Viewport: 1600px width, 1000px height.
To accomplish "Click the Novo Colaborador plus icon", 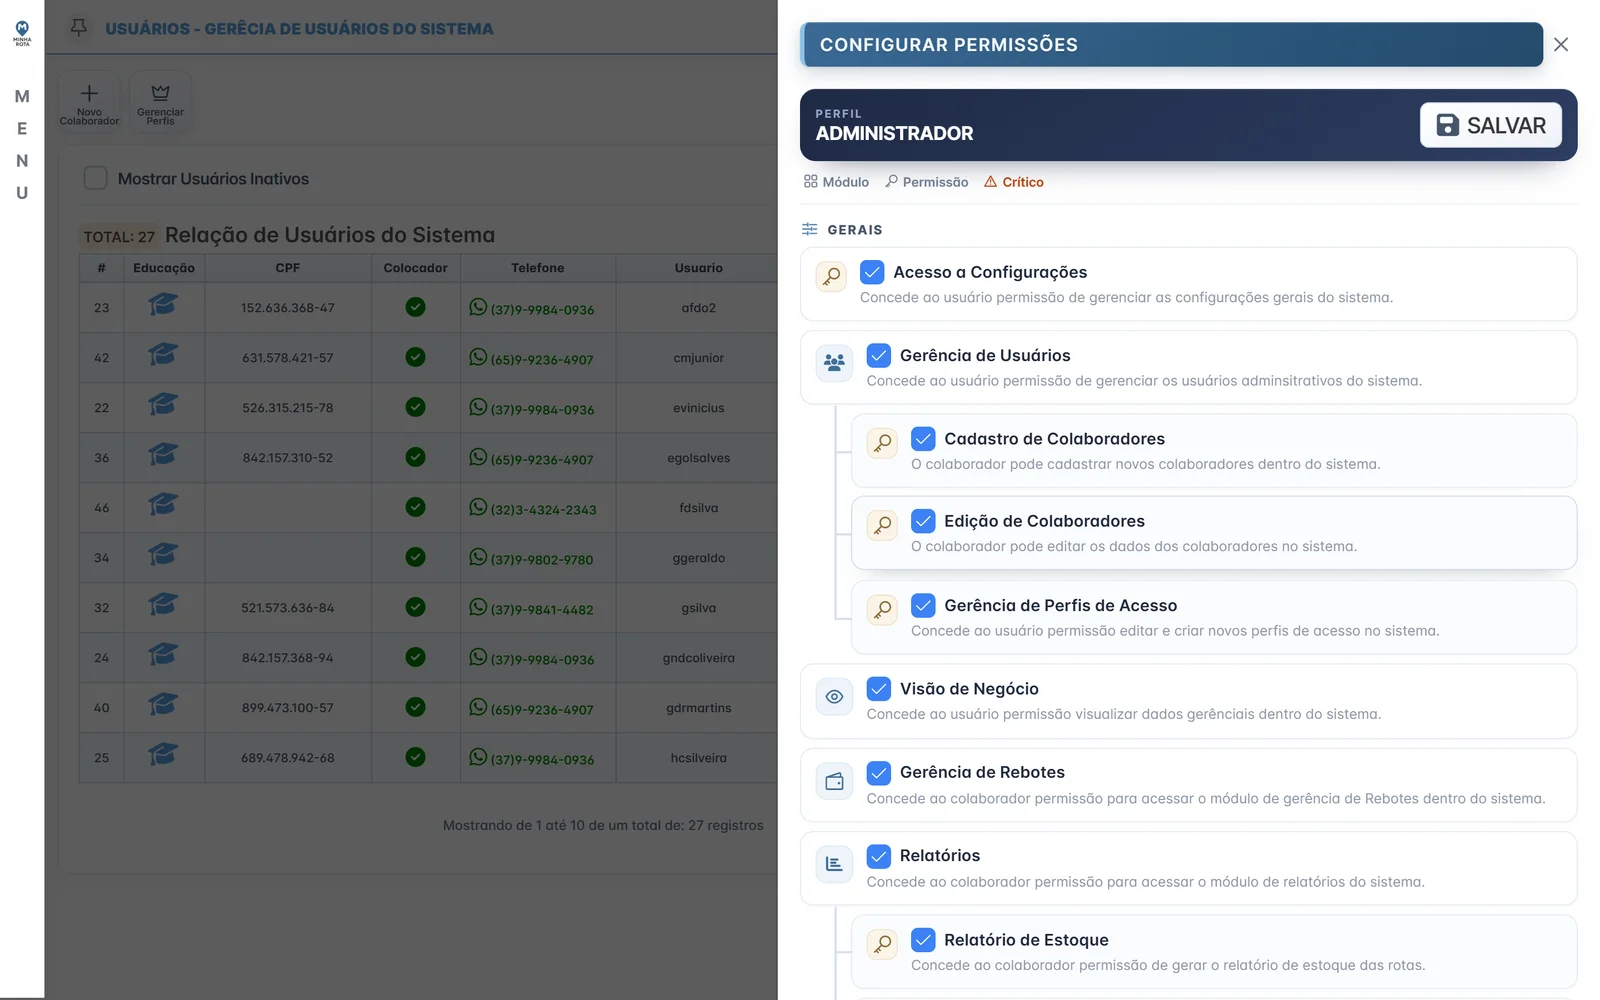I will coord(89,93).
